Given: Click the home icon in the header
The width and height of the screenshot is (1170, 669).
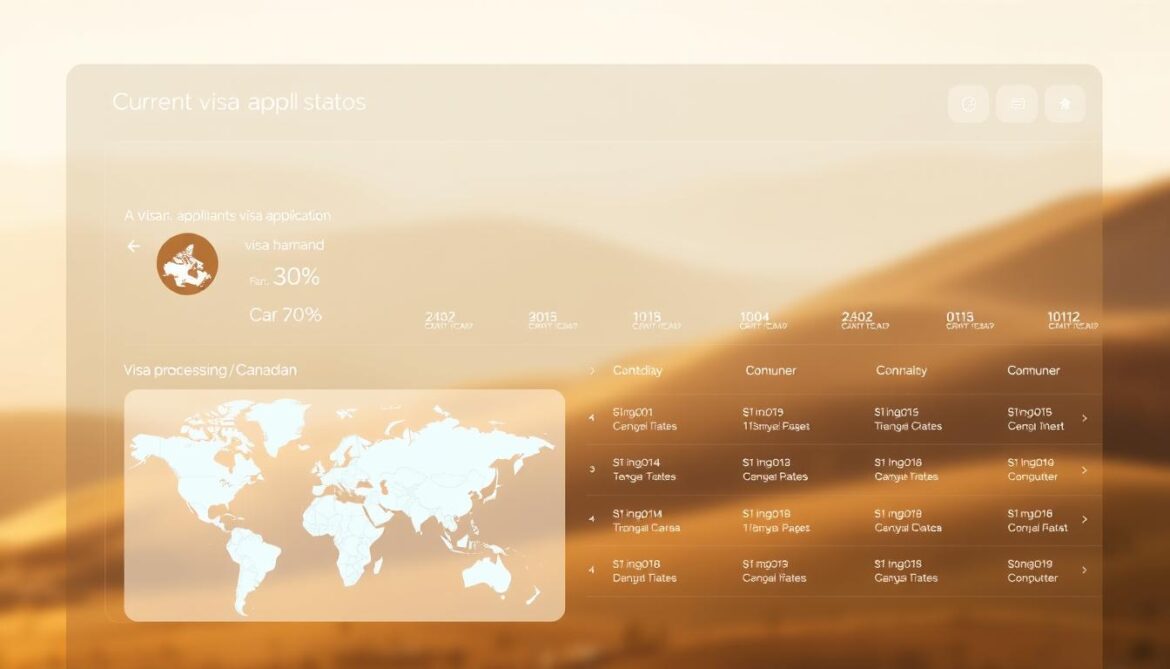Looking at the screenshot, I should pyautogui.click(x=1065, y=104).
